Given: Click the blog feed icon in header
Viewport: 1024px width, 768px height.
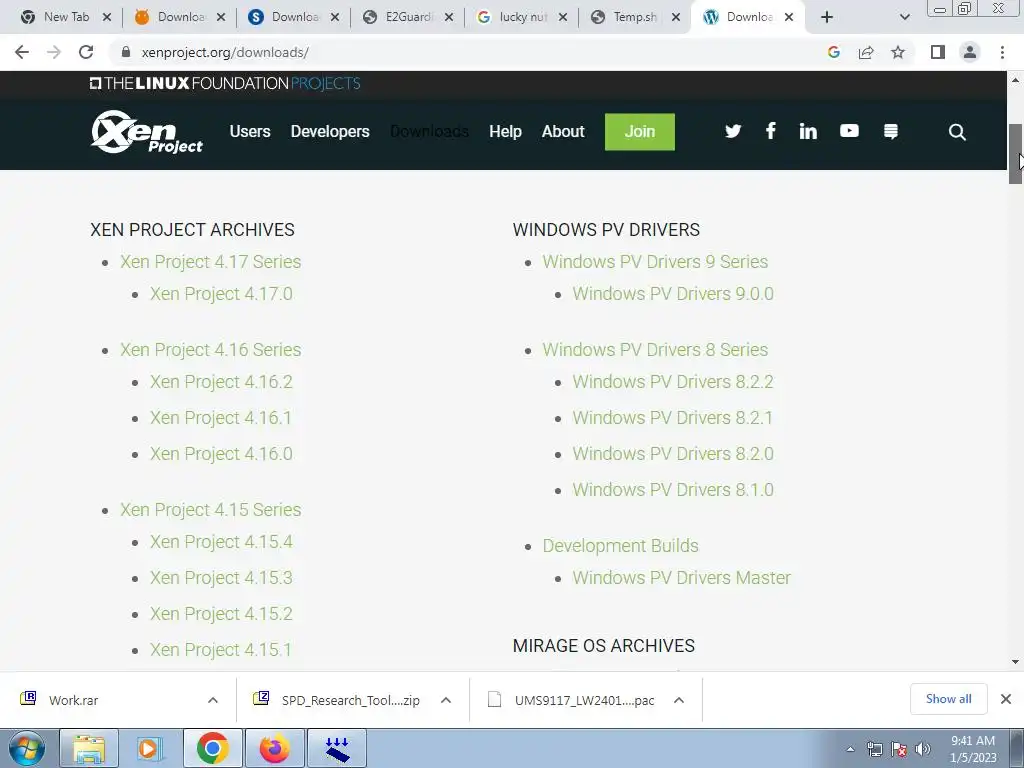Looking at the screenshot, I should (891, 131).
